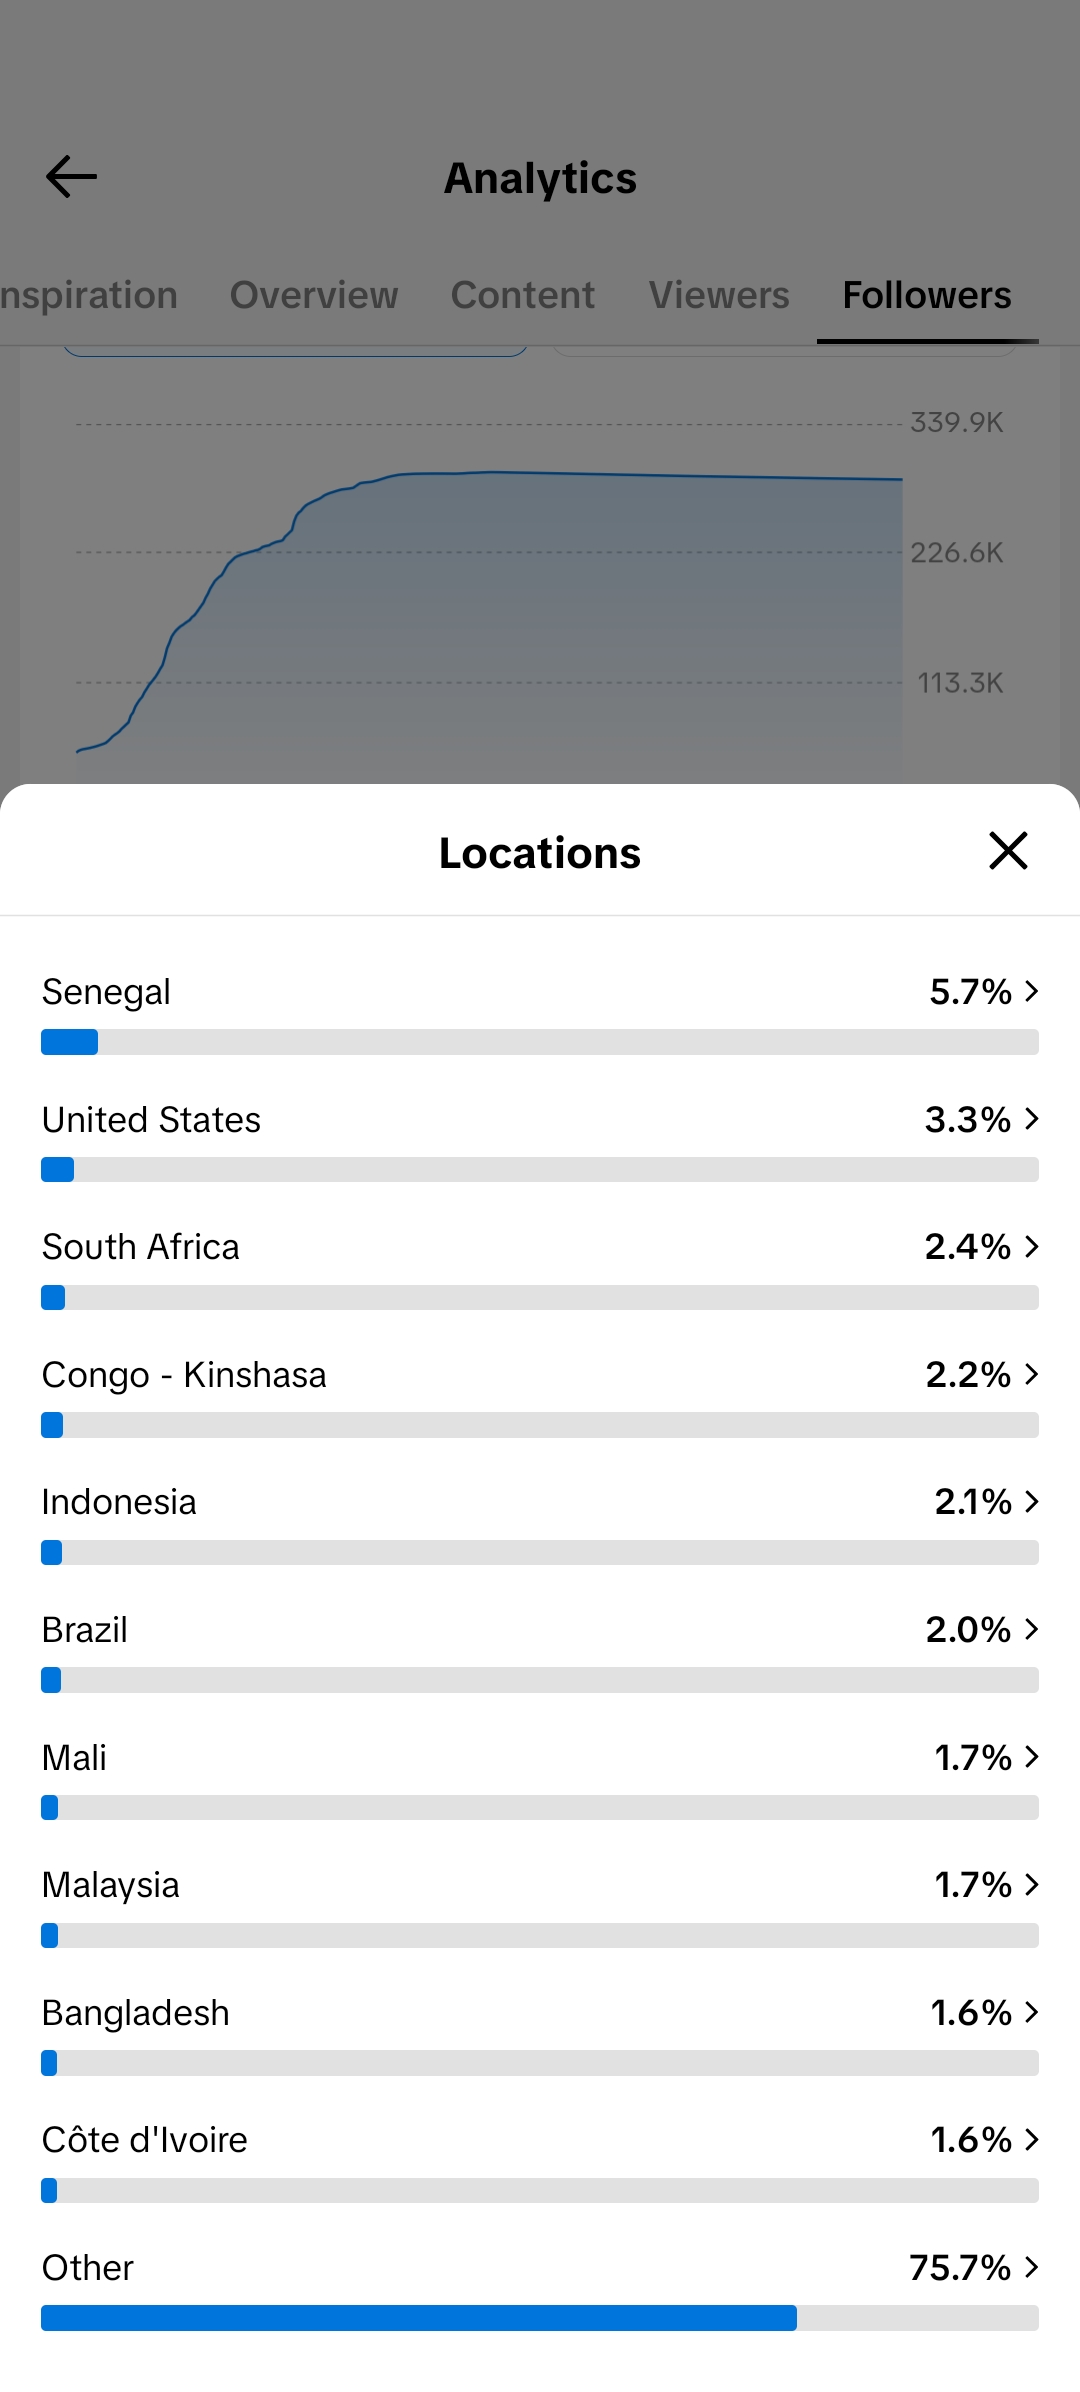Open the Inspiration tab
1080x2392 pixels.
(x=89, y=295)
